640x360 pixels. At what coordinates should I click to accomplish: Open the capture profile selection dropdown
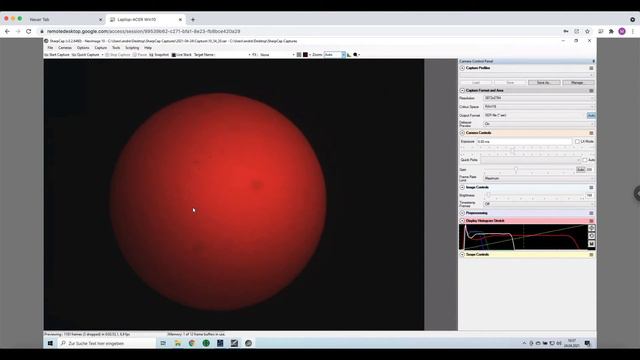527,76
